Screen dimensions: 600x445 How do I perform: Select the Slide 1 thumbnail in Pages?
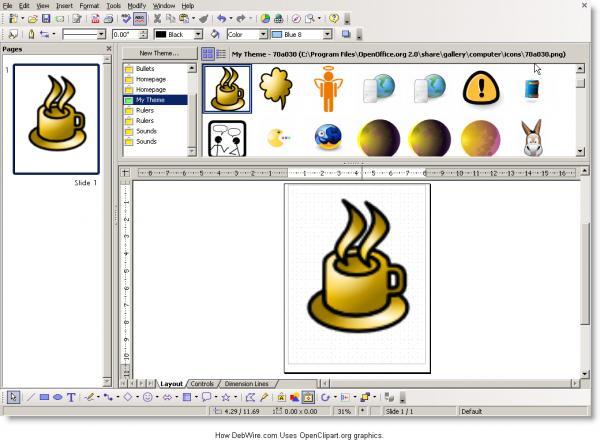56,120
